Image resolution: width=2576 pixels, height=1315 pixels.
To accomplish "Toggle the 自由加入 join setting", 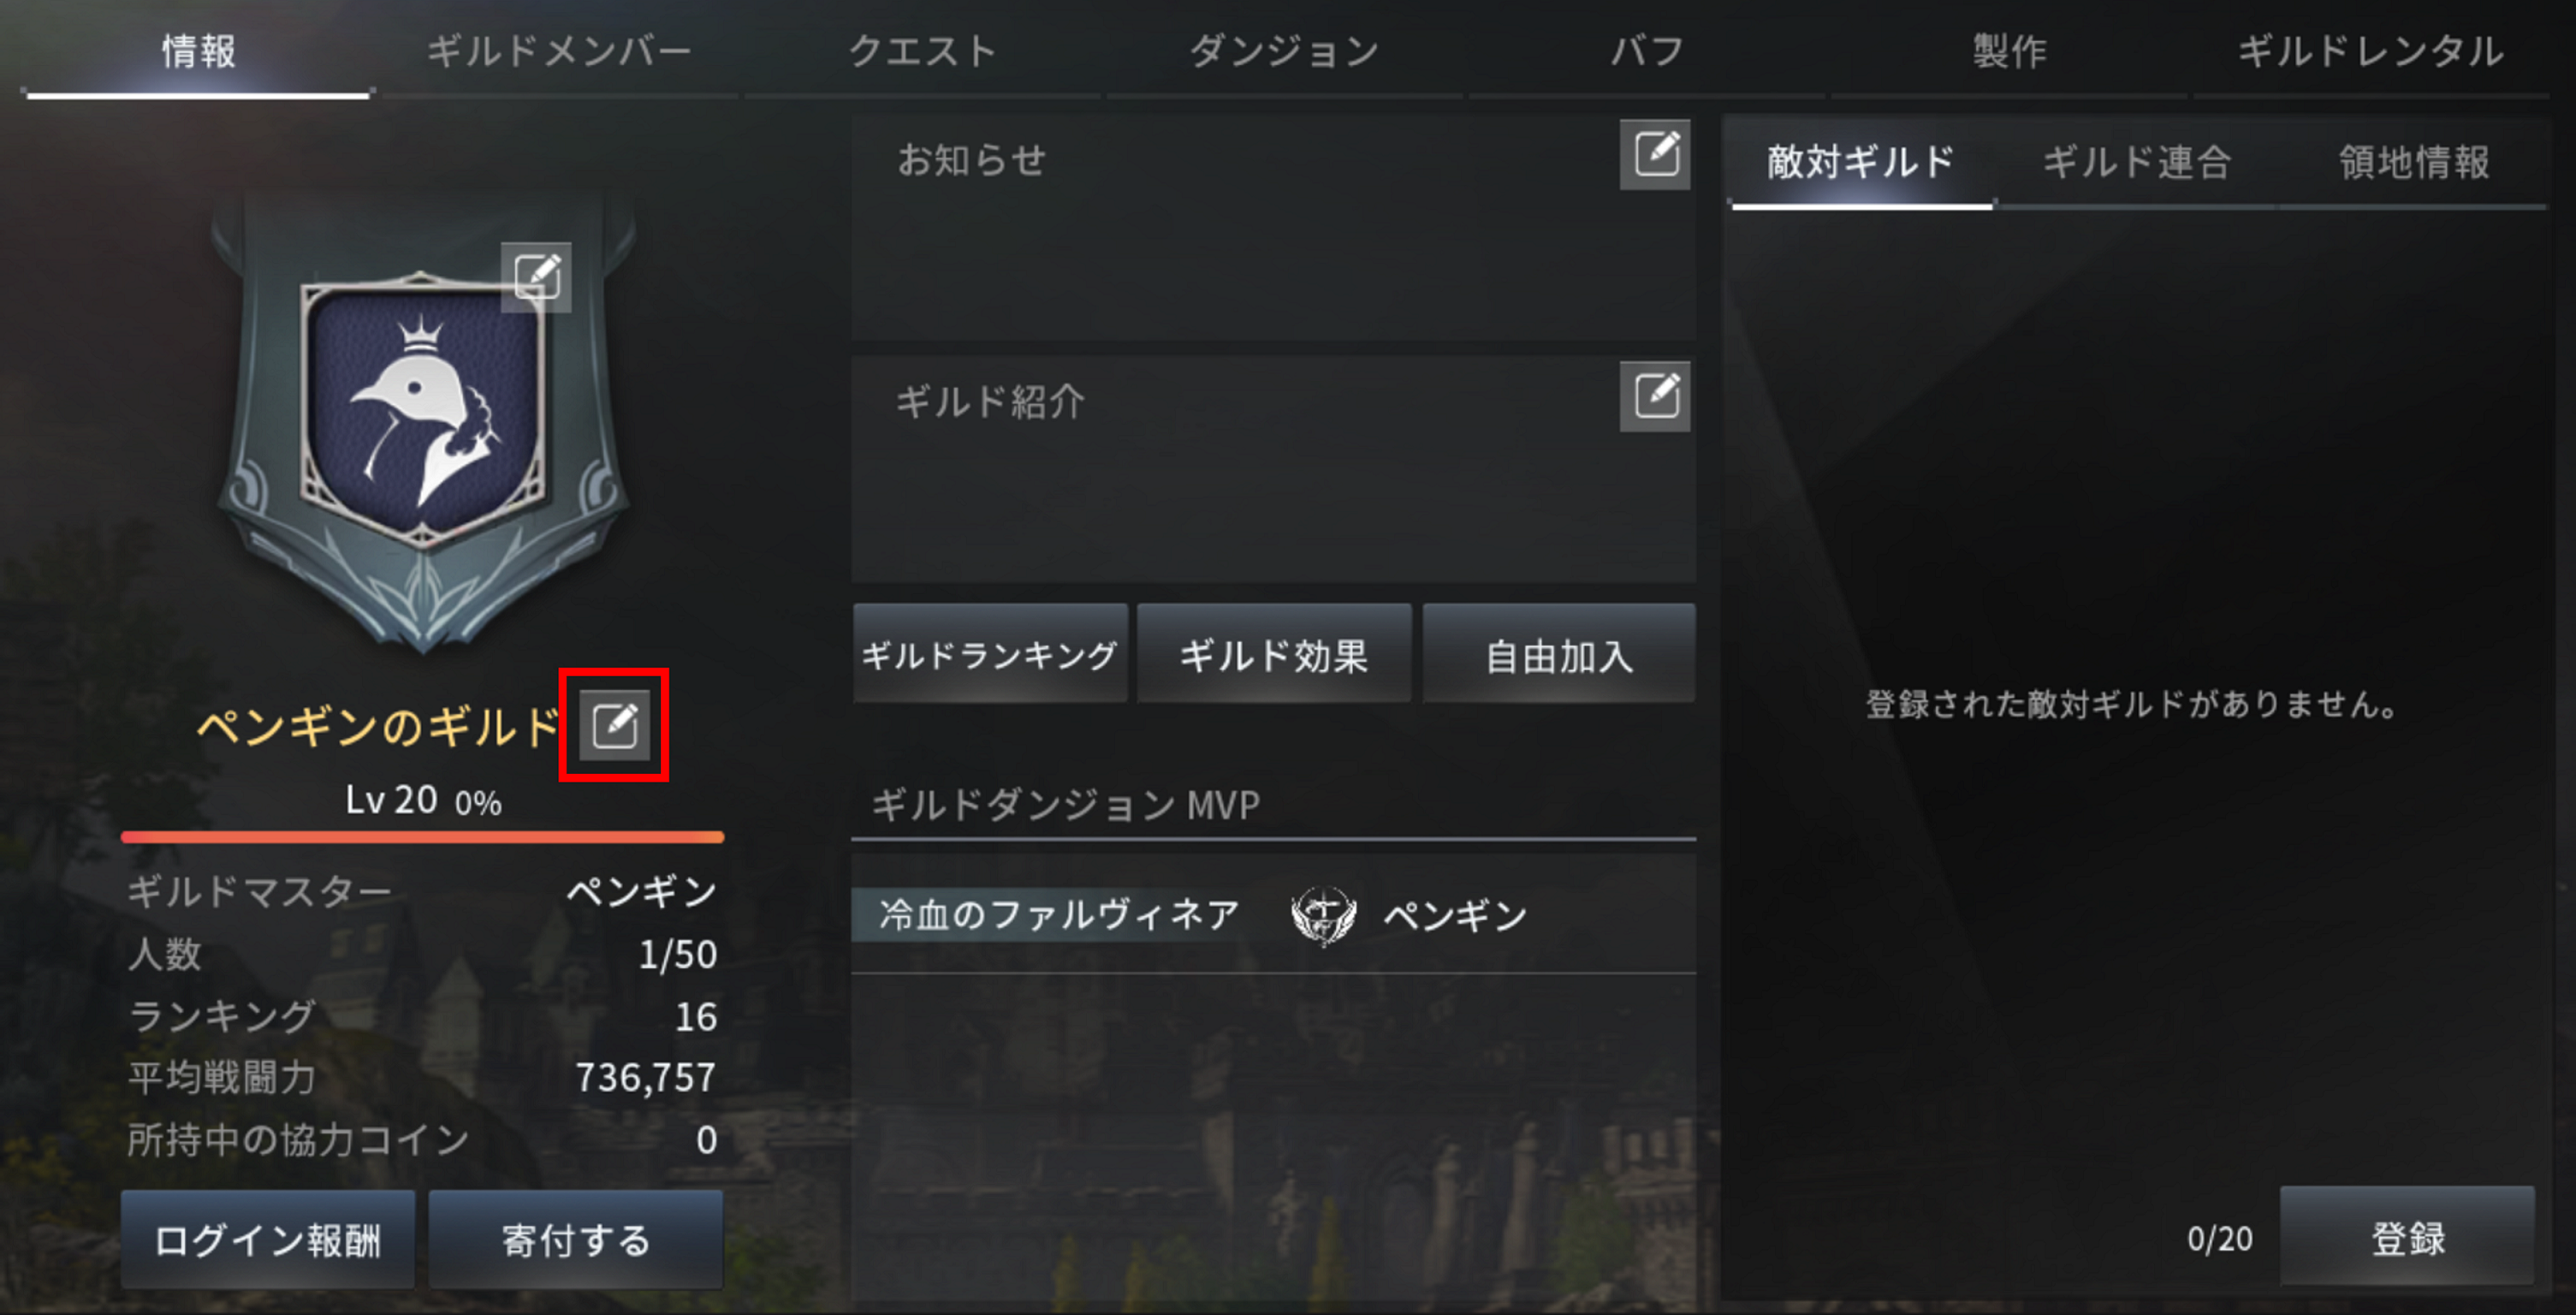I will coord(1559,655).
